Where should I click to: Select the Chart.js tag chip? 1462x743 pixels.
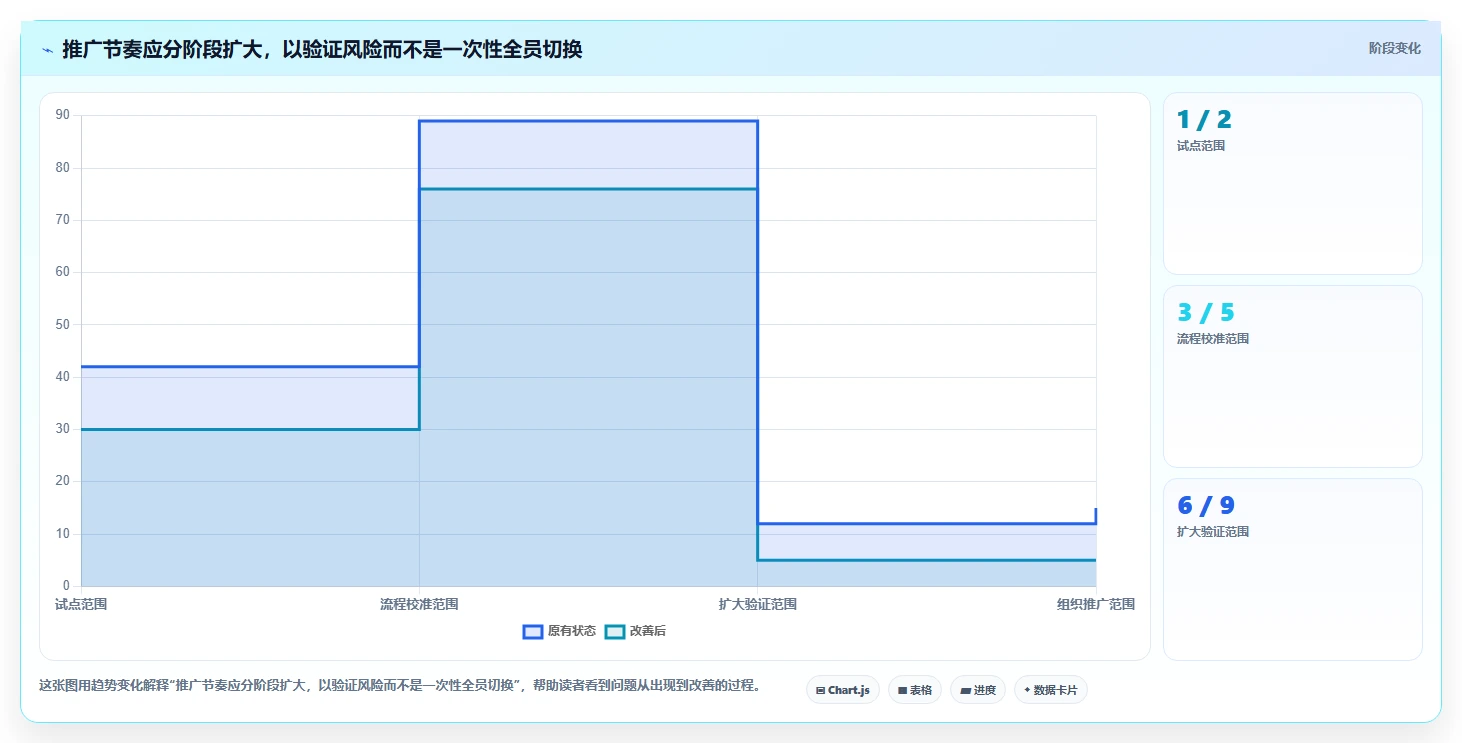pos(843,690)
